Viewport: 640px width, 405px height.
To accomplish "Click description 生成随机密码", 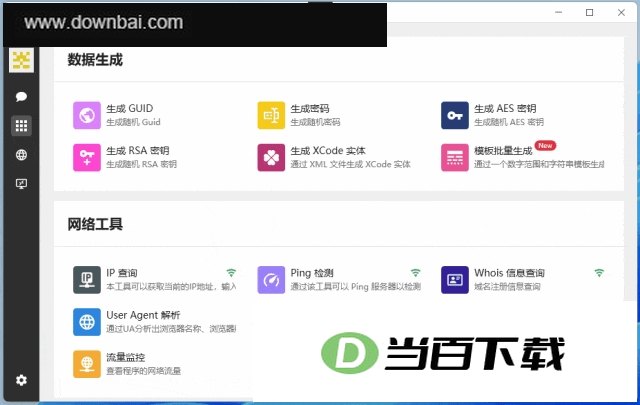I will tap(315, 122).
